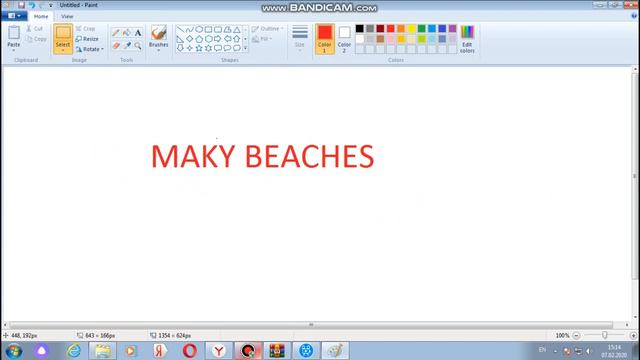Open the Resize dialog
The width and height of the screenshot is (640, 360).
point(87,39)
